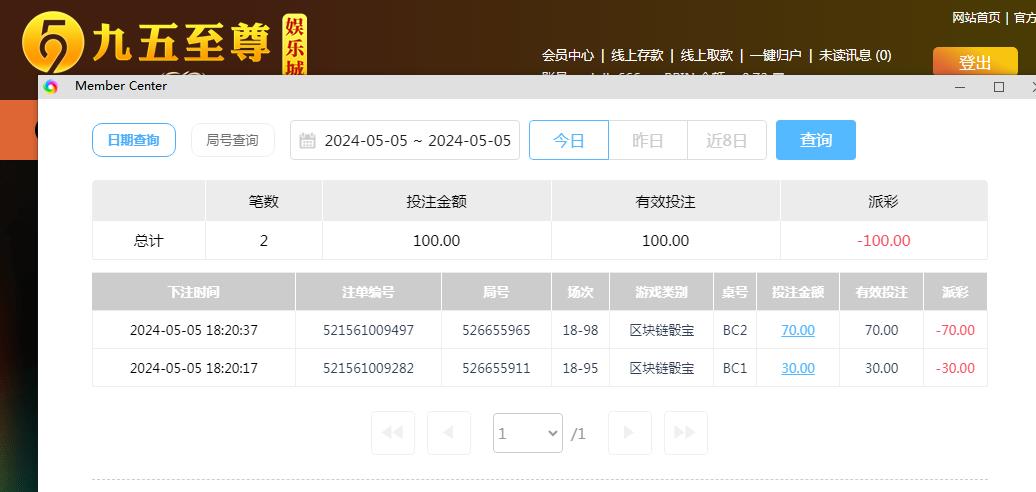The height and width of the screenshot is (492, 1036).
Task: Go to next page arrow
Action: click(629, 433)
